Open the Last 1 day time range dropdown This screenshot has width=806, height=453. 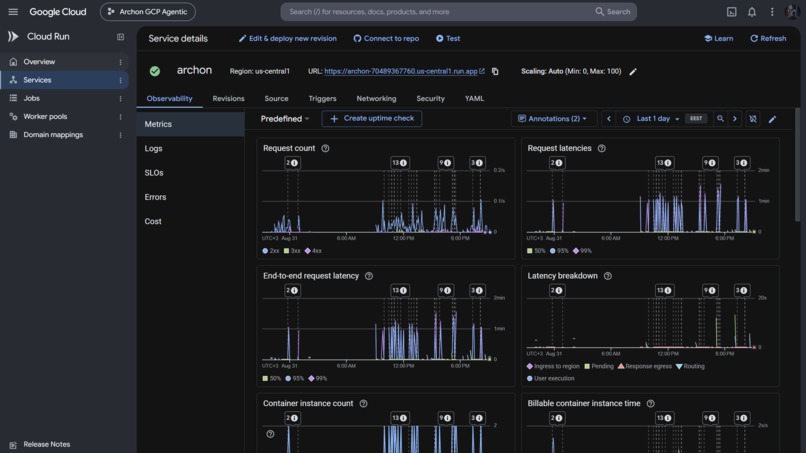(652, 119)
